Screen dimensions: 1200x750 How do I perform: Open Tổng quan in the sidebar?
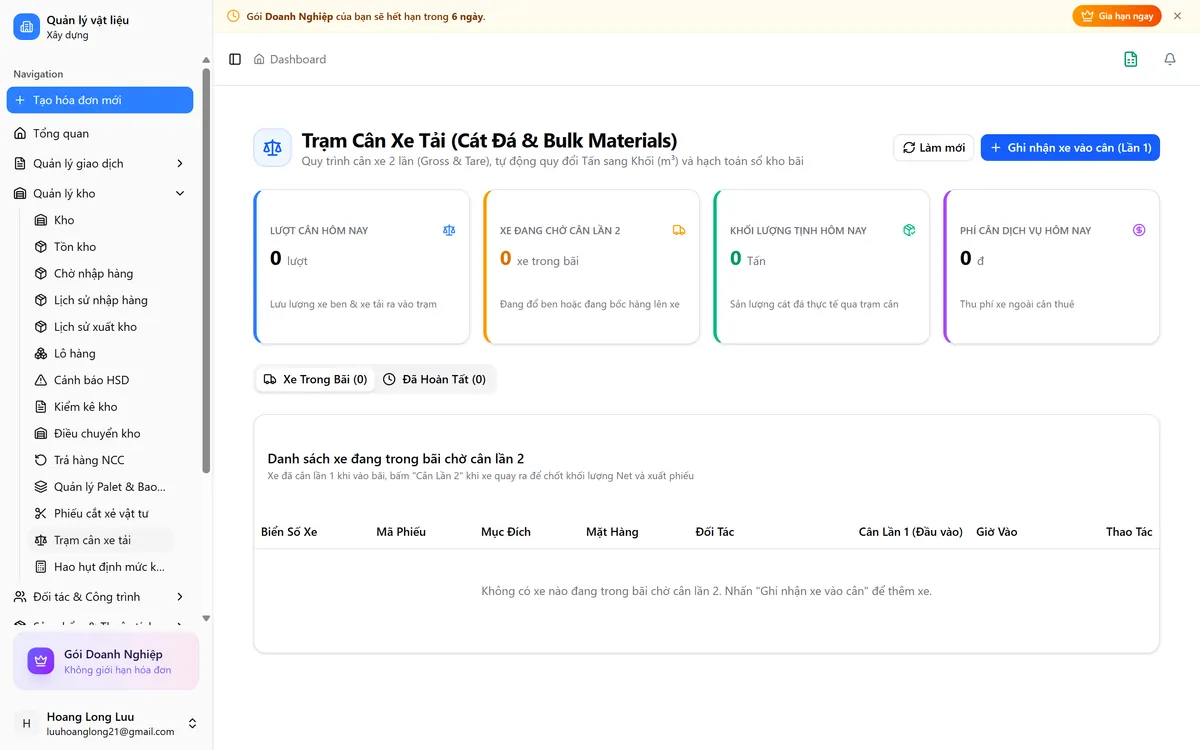[x=100, y=133]
